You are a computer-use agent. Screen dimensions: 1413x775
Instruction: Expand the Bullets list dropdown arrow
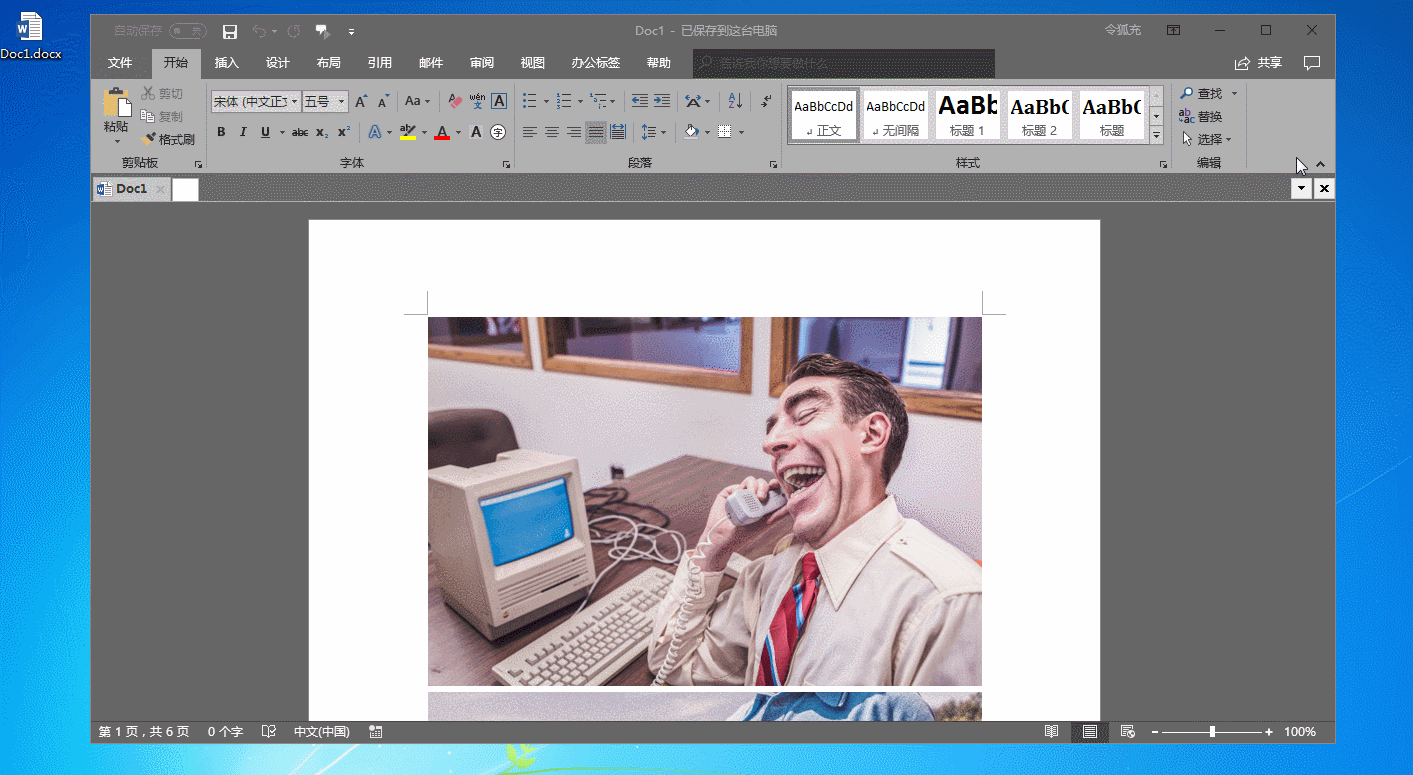click(545, 101)
